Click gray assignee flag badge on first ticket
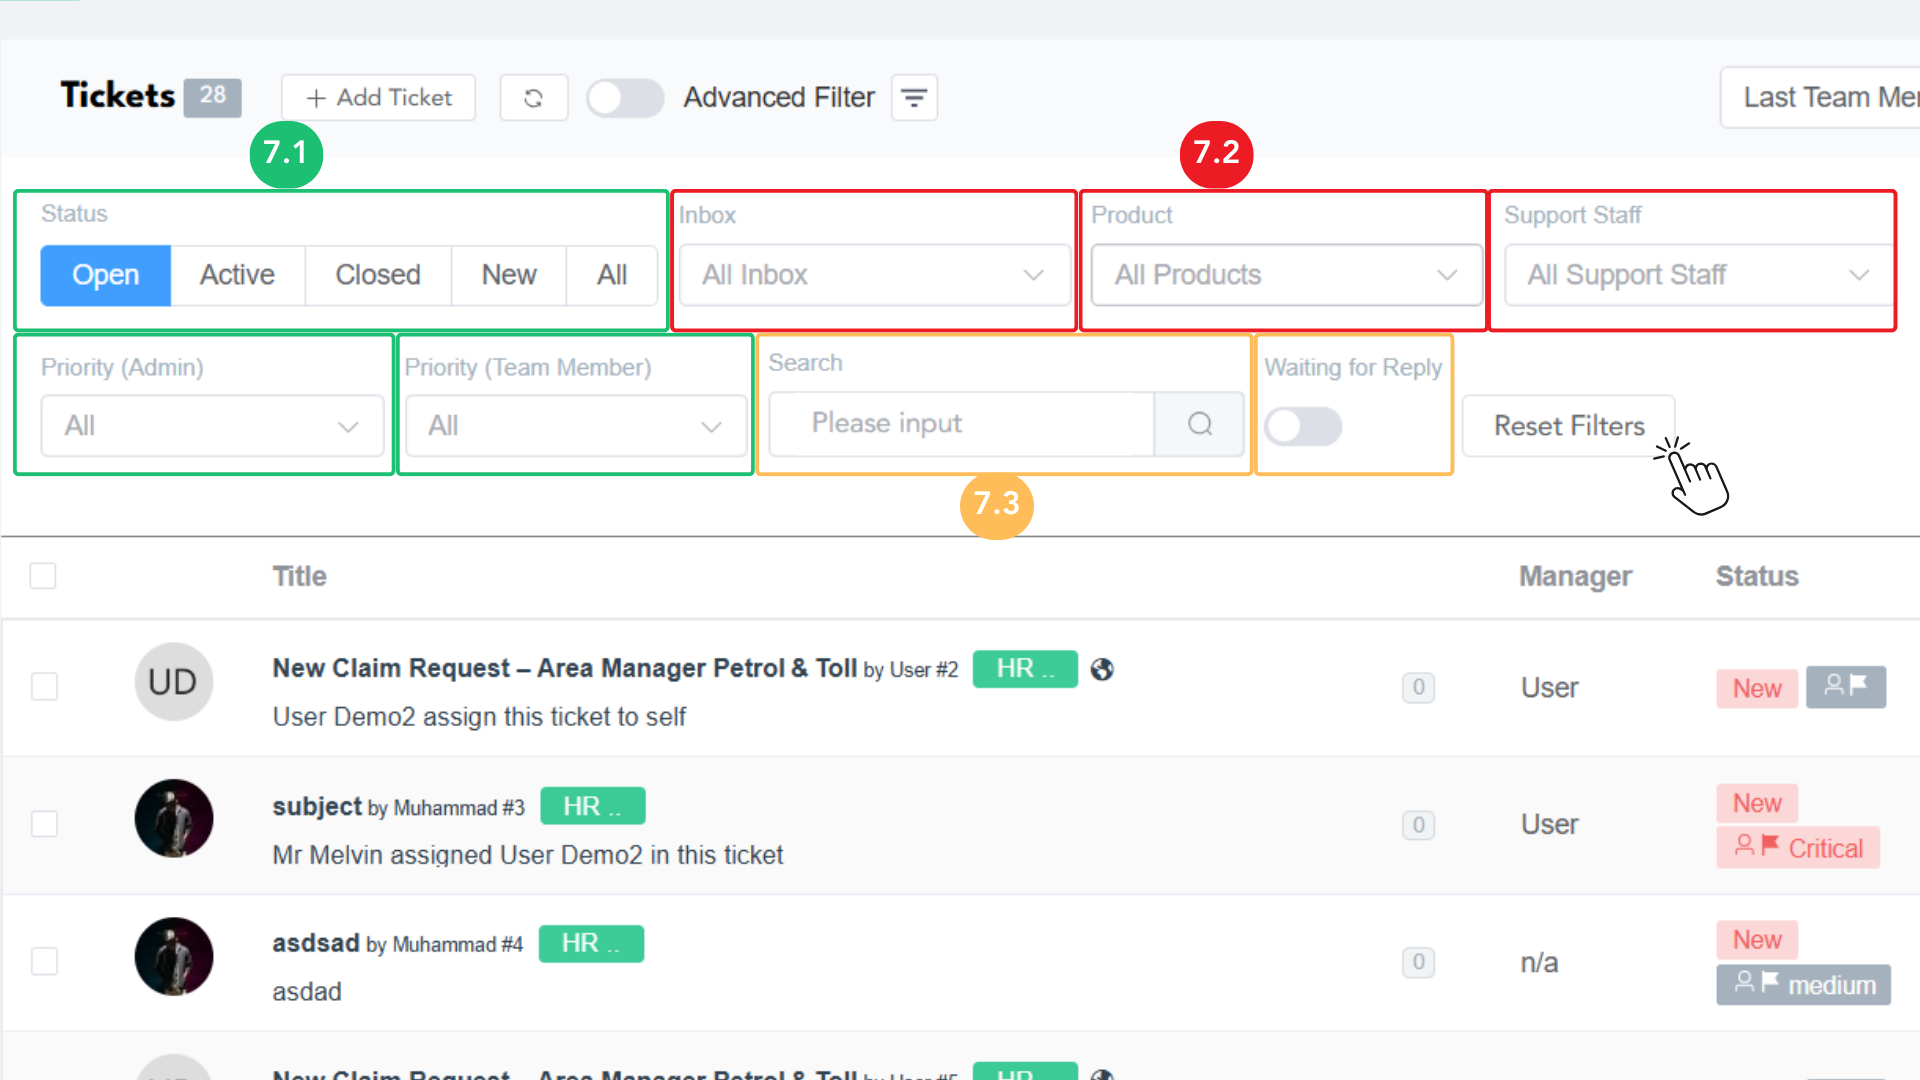This screenshot has width=1920, height=1080. pyautogui.click(x=1845, y=687)
